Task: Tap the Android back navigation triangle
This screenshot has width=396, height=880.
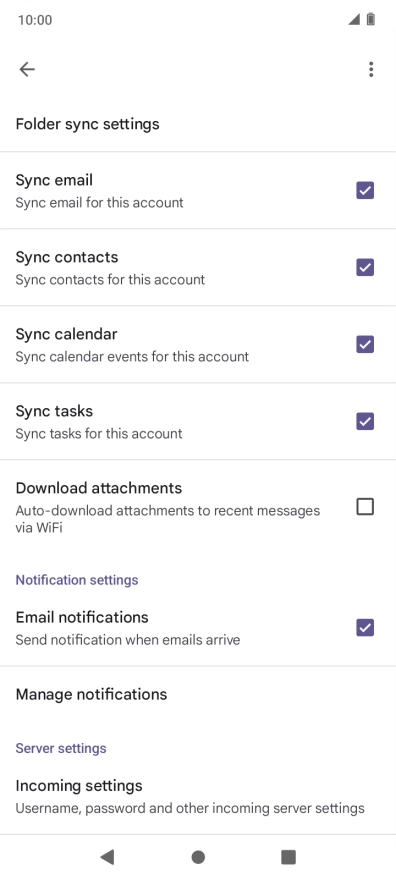Action: [107, 856]
